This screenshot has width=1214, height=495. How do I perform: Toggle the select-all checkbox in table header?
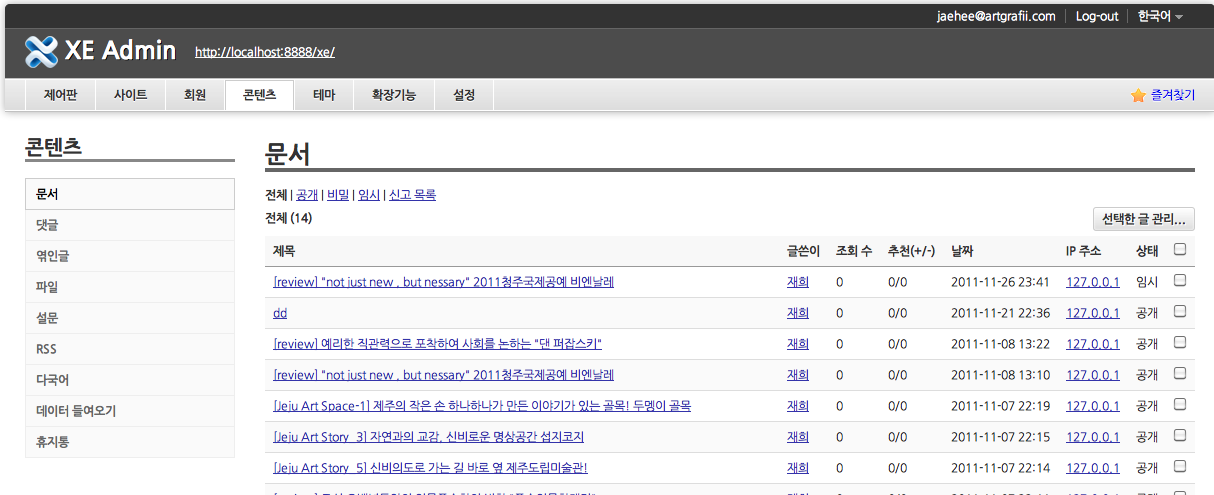1180,250
